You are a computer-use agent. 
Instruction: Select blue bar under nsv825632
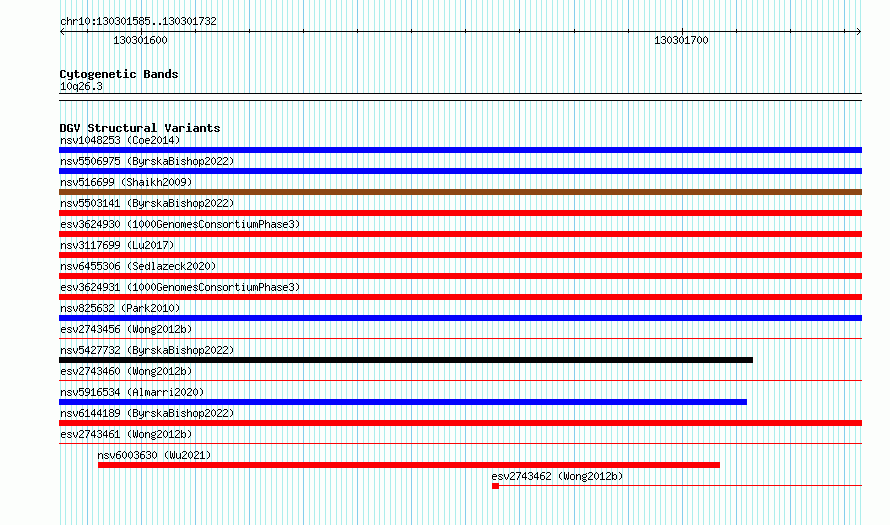[x=460, y=318]
